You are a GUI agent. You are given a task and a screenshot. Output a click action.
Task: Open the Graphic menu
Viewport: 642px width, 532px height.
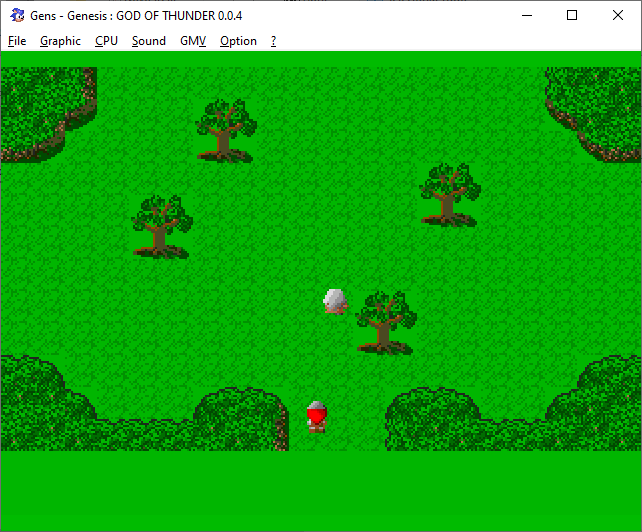(x=60, y=41)
